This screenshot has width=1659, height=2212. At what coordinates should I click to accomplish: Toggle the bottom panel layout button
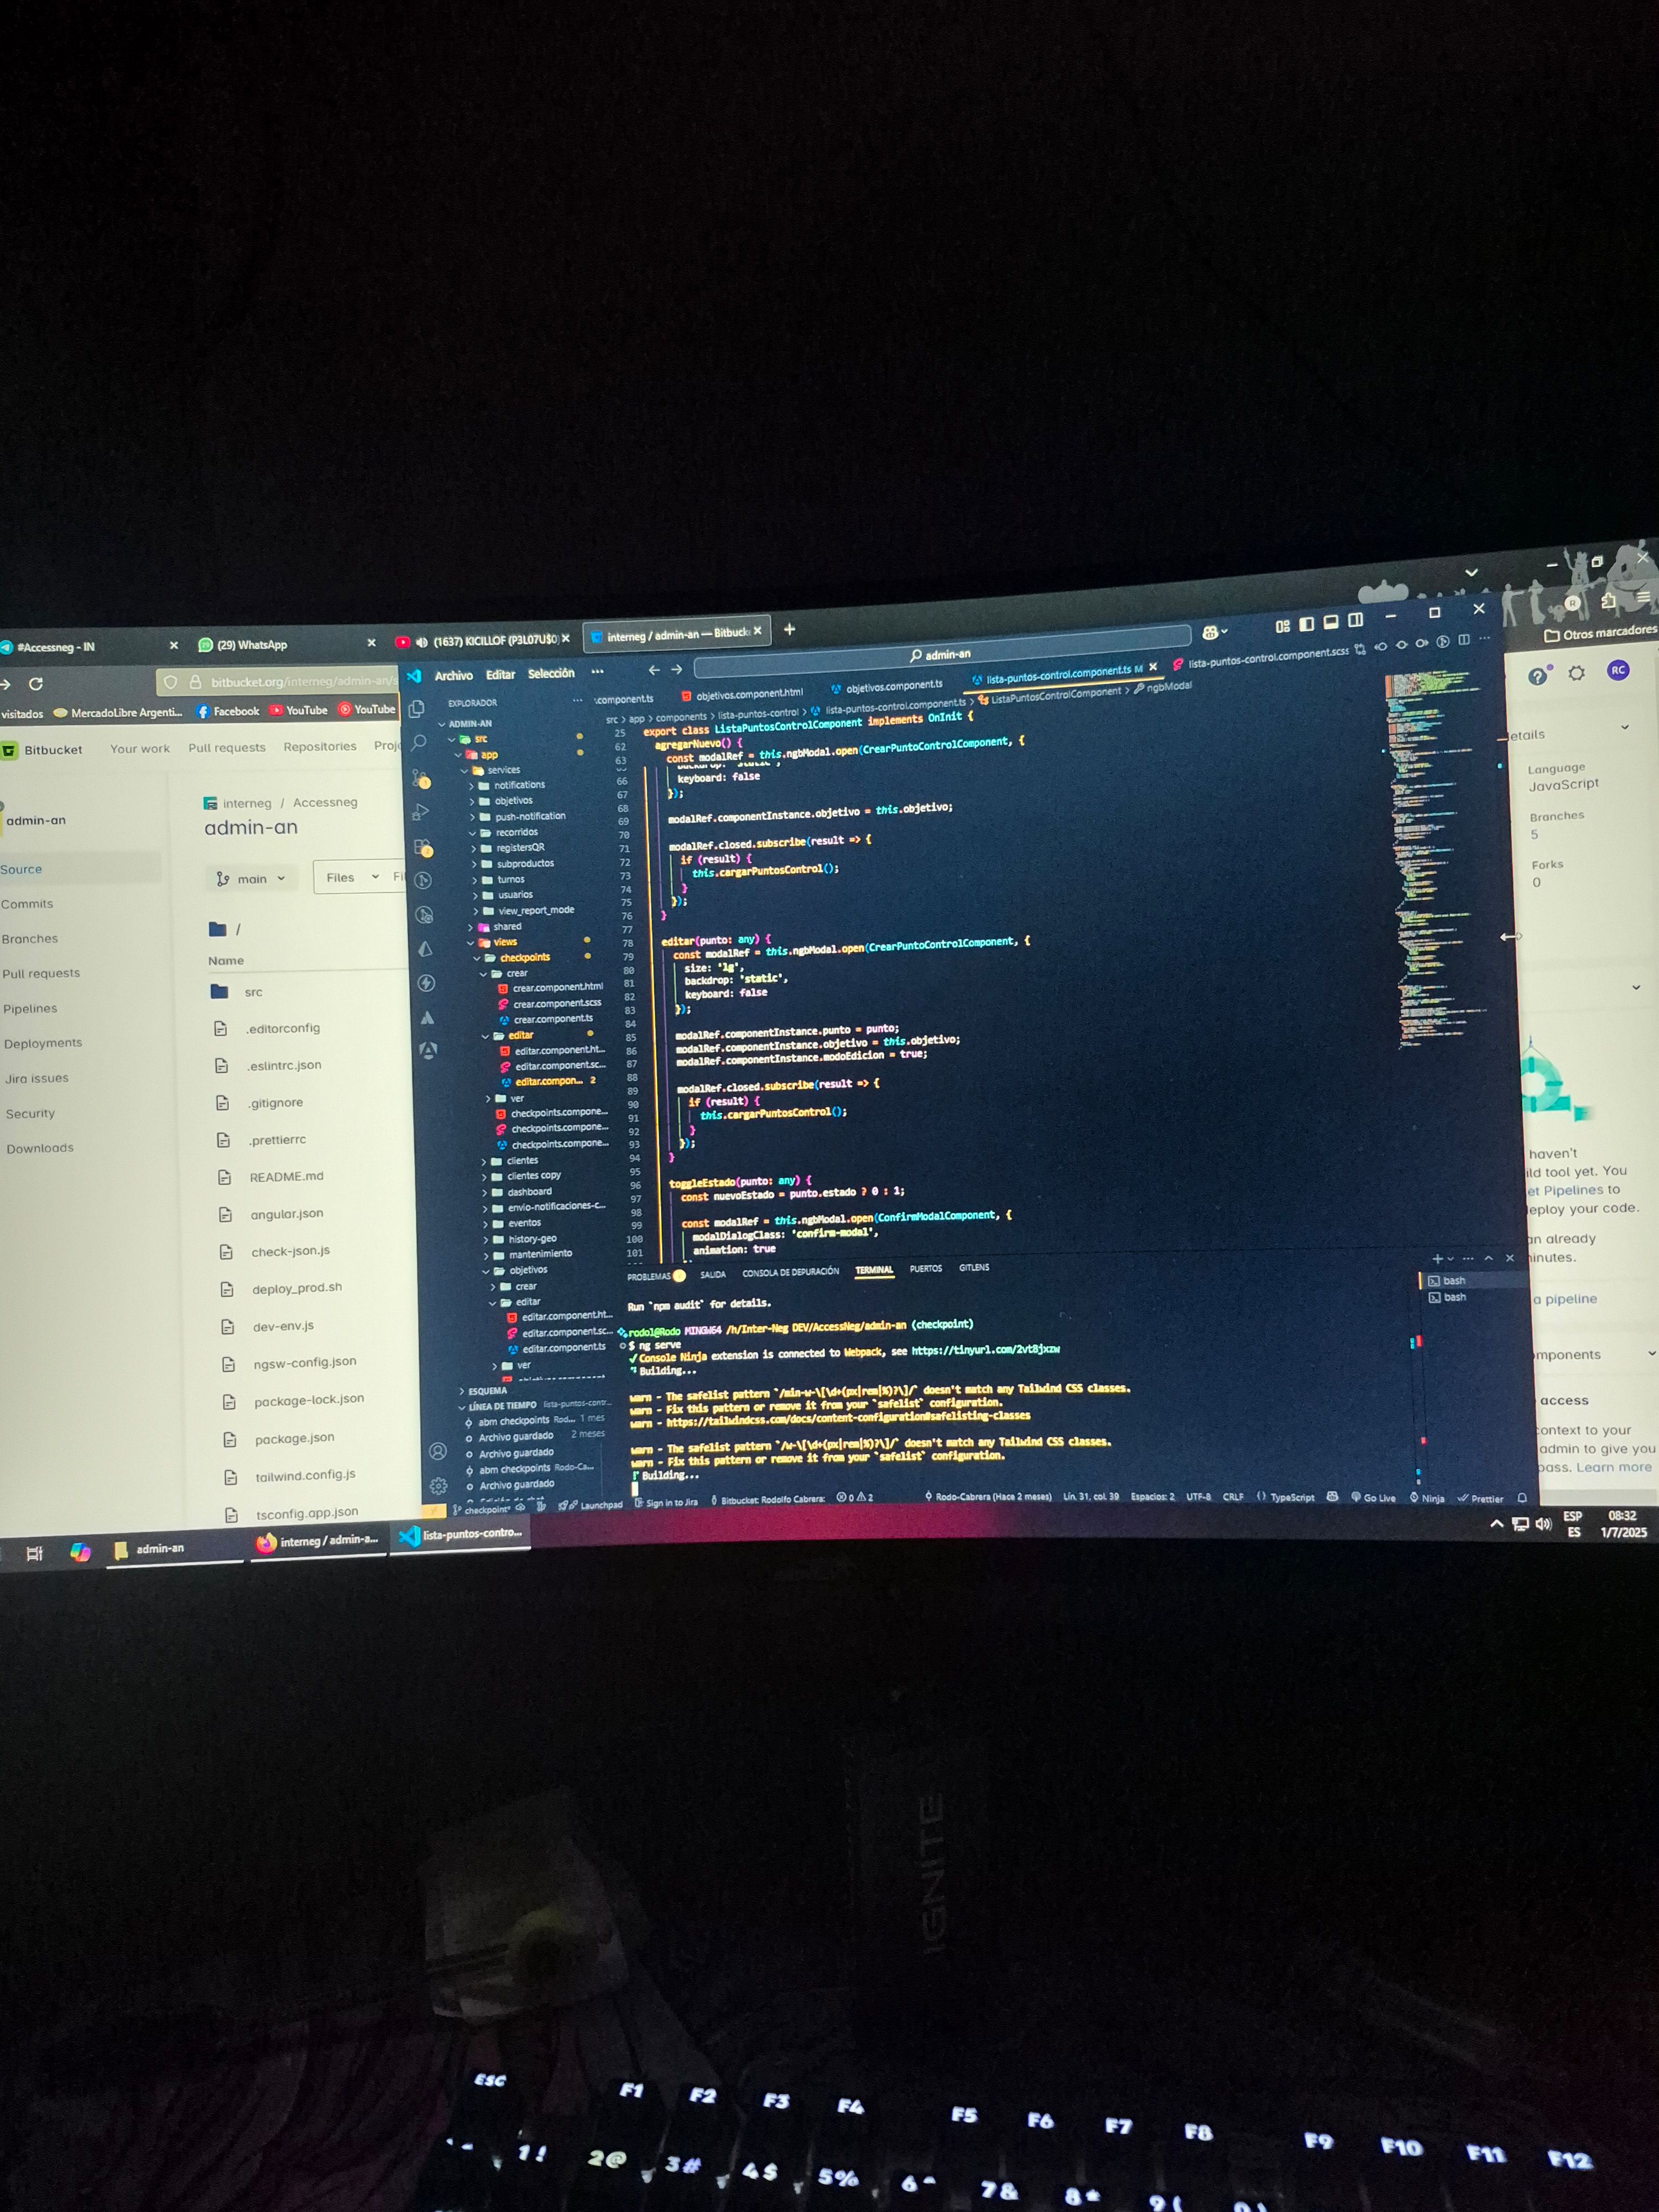[x=1331, y=622]
